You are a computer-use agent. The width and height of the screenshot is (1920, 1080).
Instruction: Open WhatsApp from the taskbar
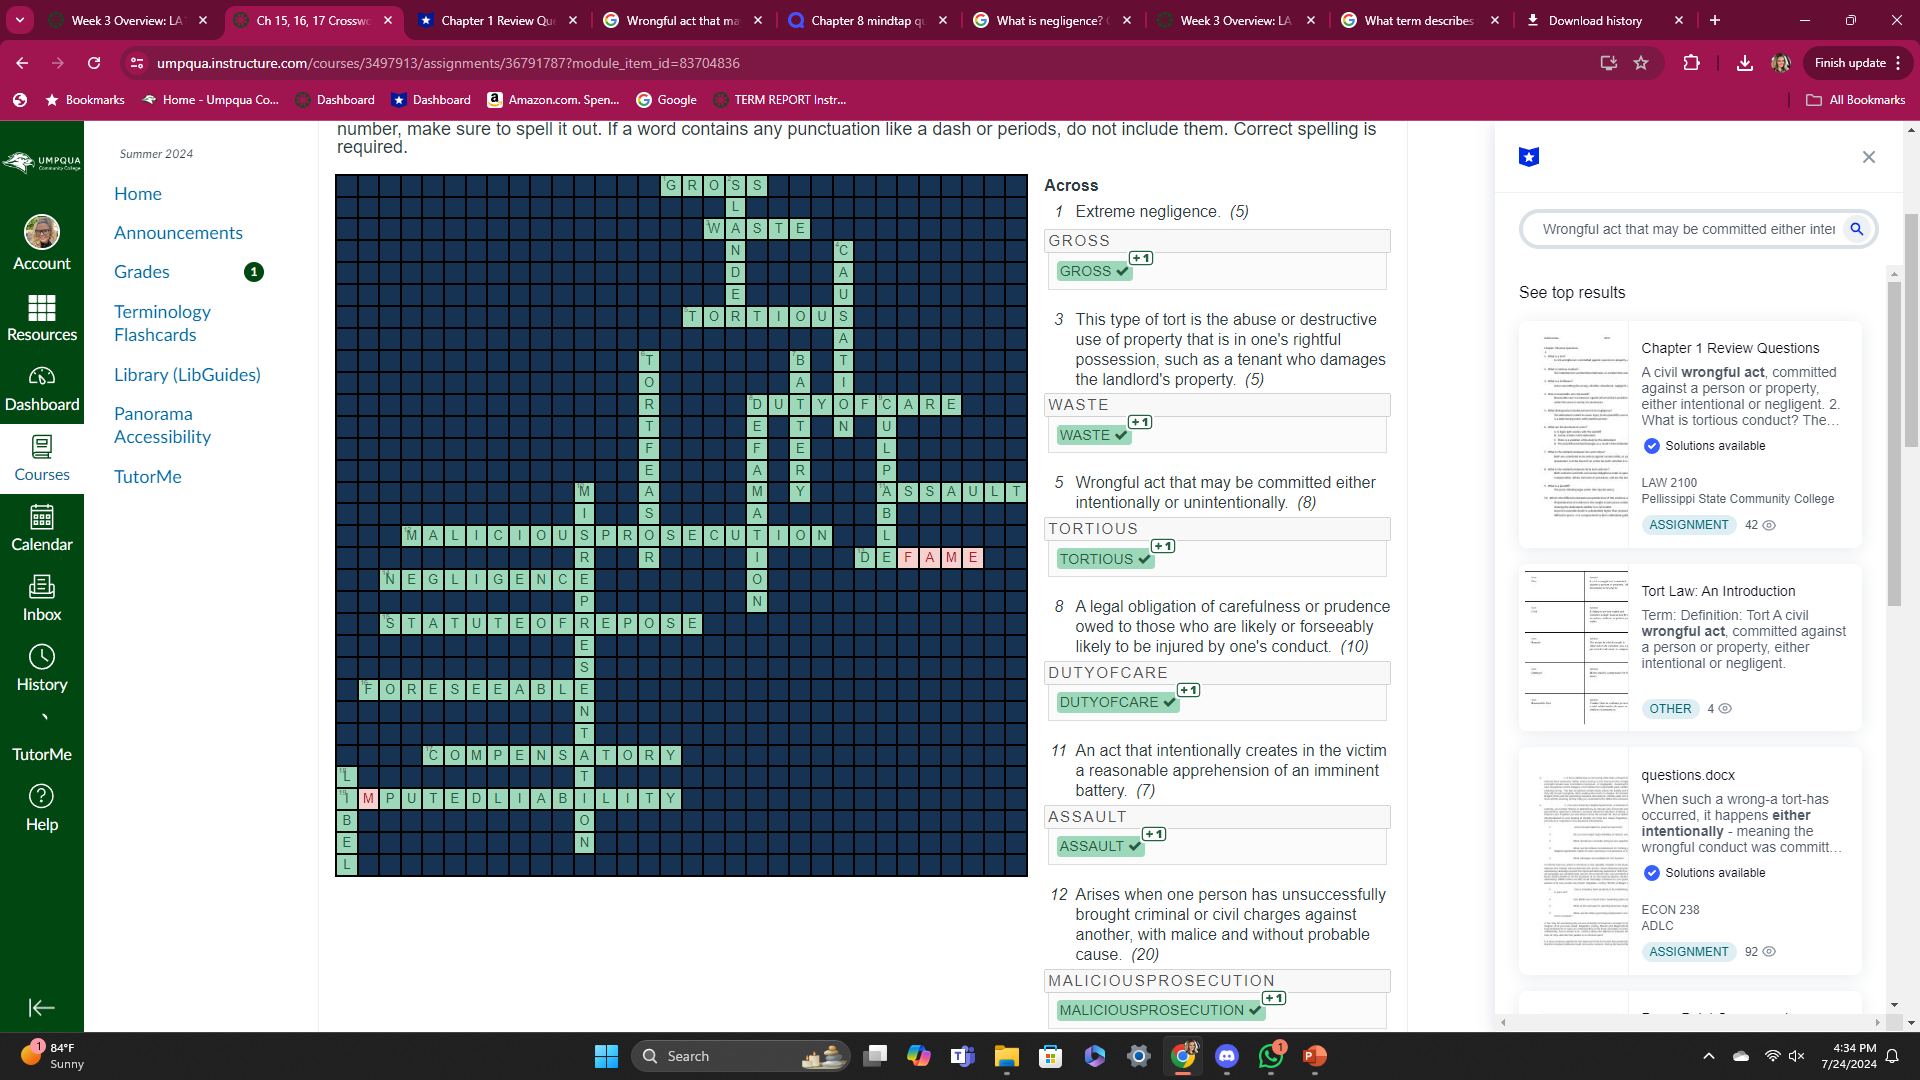pos(1270,1056)
